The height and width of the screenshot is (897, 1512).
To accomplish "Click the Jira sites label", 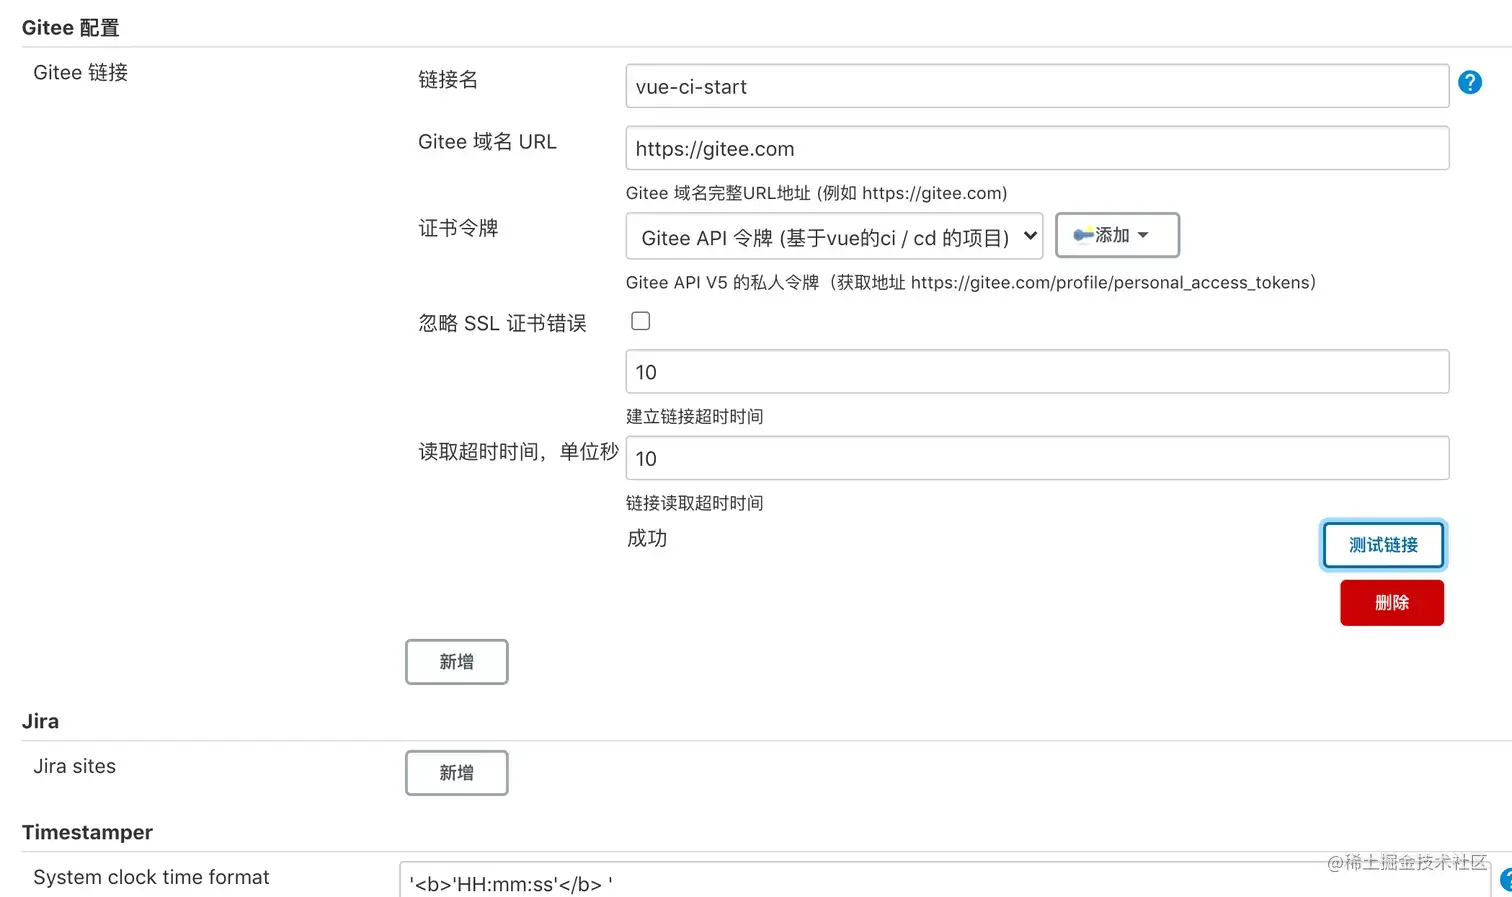I will (x=74, y=766).
